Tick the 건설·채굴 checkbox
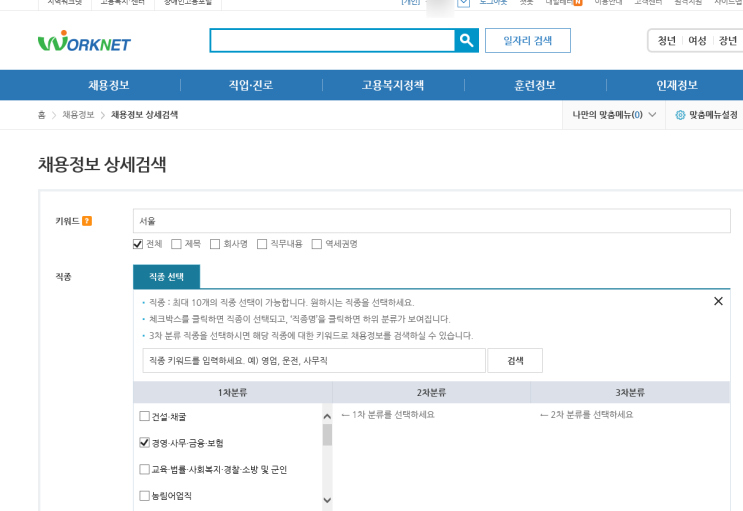The image size is (743, 511). pyautogui.click(x=145, y=416)
